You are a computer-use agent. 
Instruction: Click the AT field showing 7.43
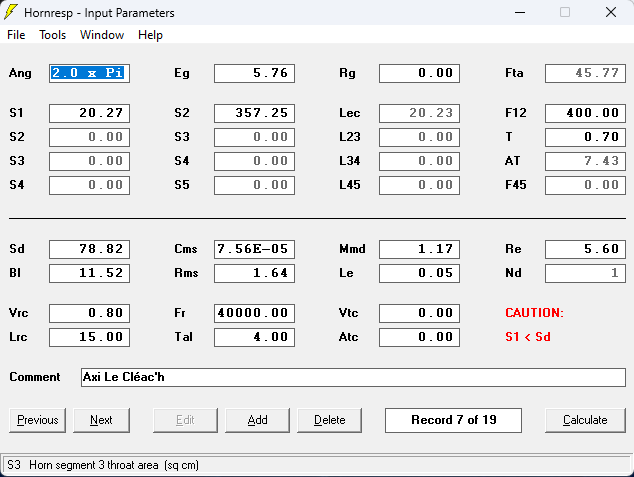click(585, 161)
